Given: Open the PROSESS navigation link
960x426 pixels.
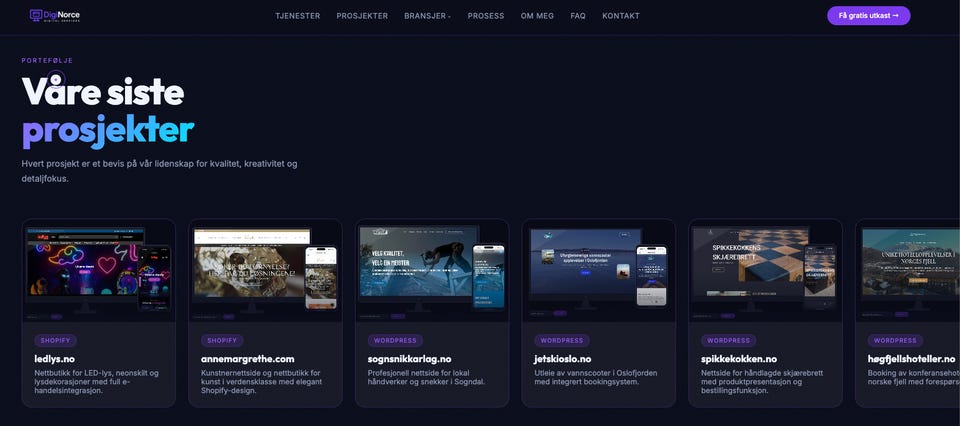Looking at the screenshot, I should coord(486,16).
